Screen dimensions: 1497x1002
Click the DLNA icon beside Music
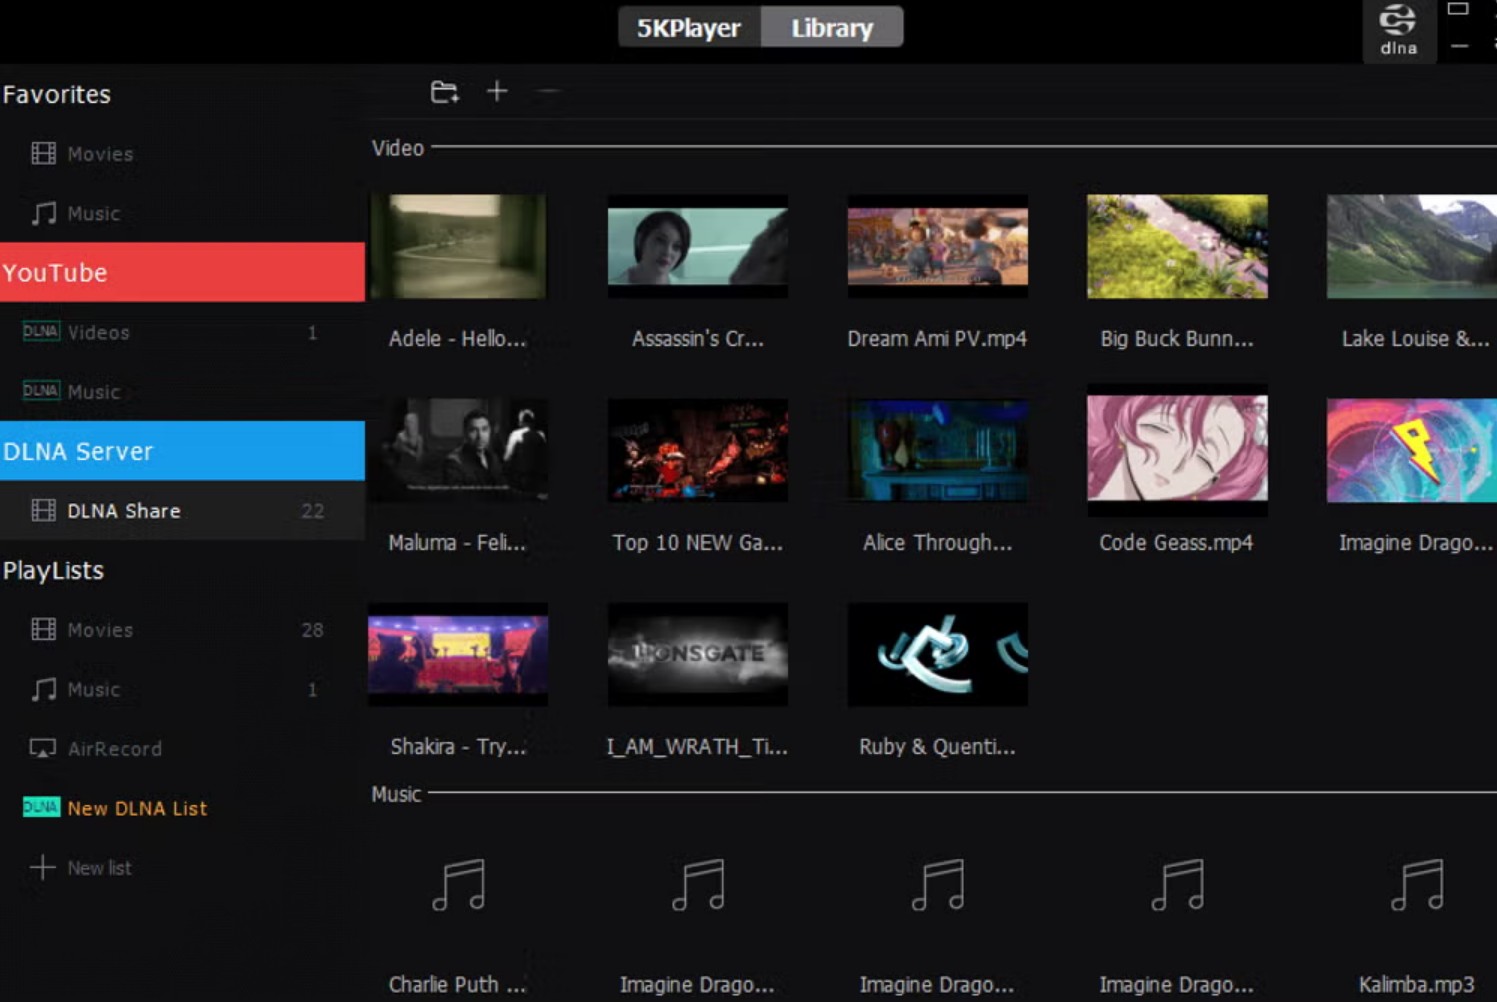click(40, 391)
